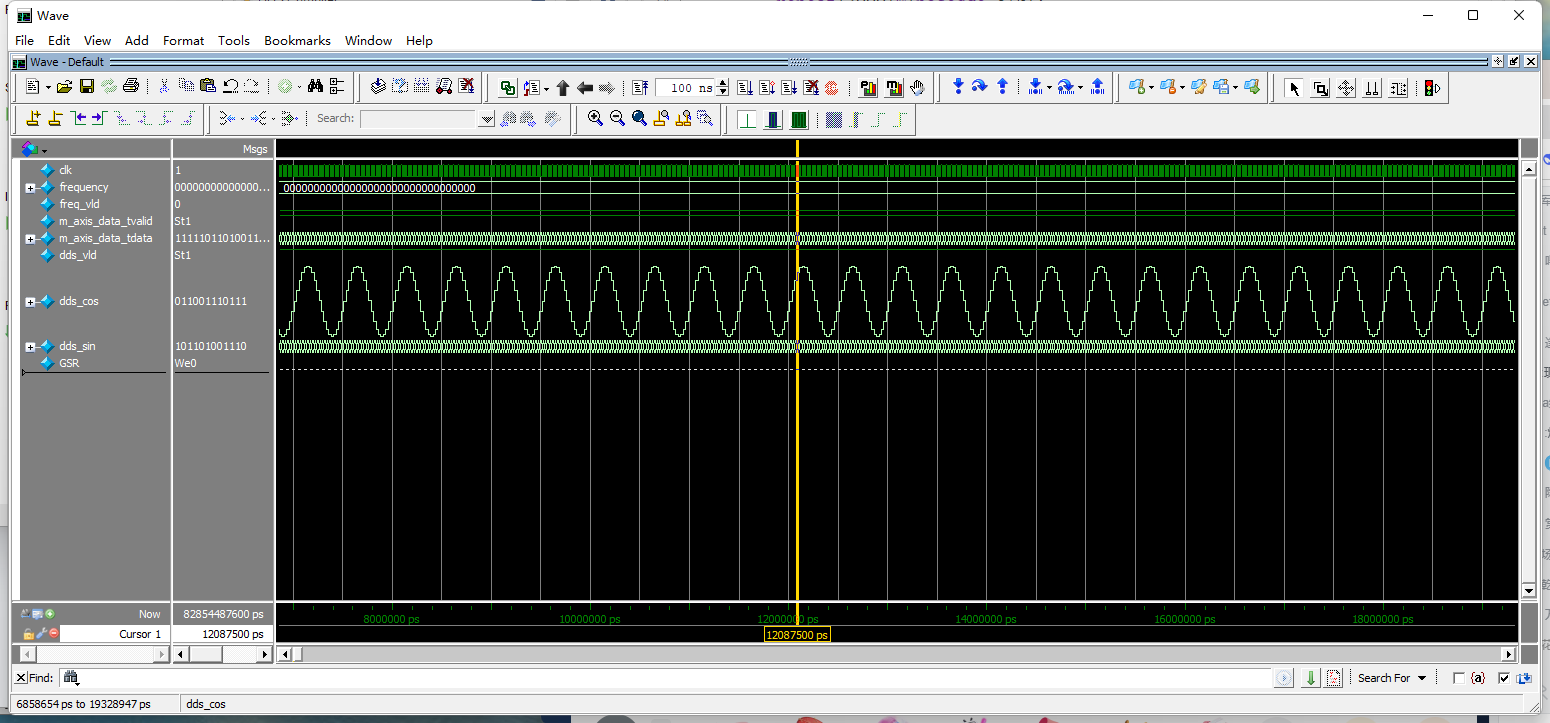This screenshot has height=723, width=1550.
Task: Run the simulation for the set run length
Action: [747, 88]
